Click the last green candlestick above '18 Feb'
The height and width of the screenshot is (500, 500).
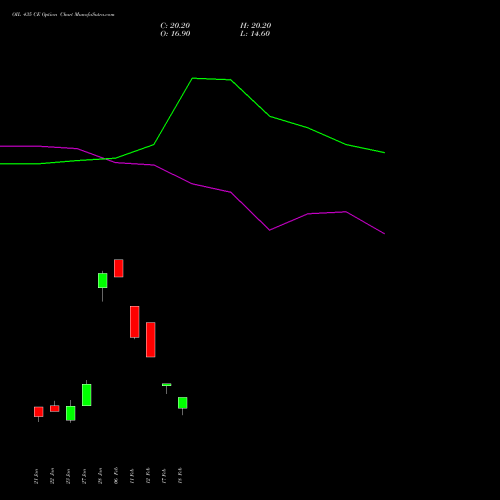(183, 403)
